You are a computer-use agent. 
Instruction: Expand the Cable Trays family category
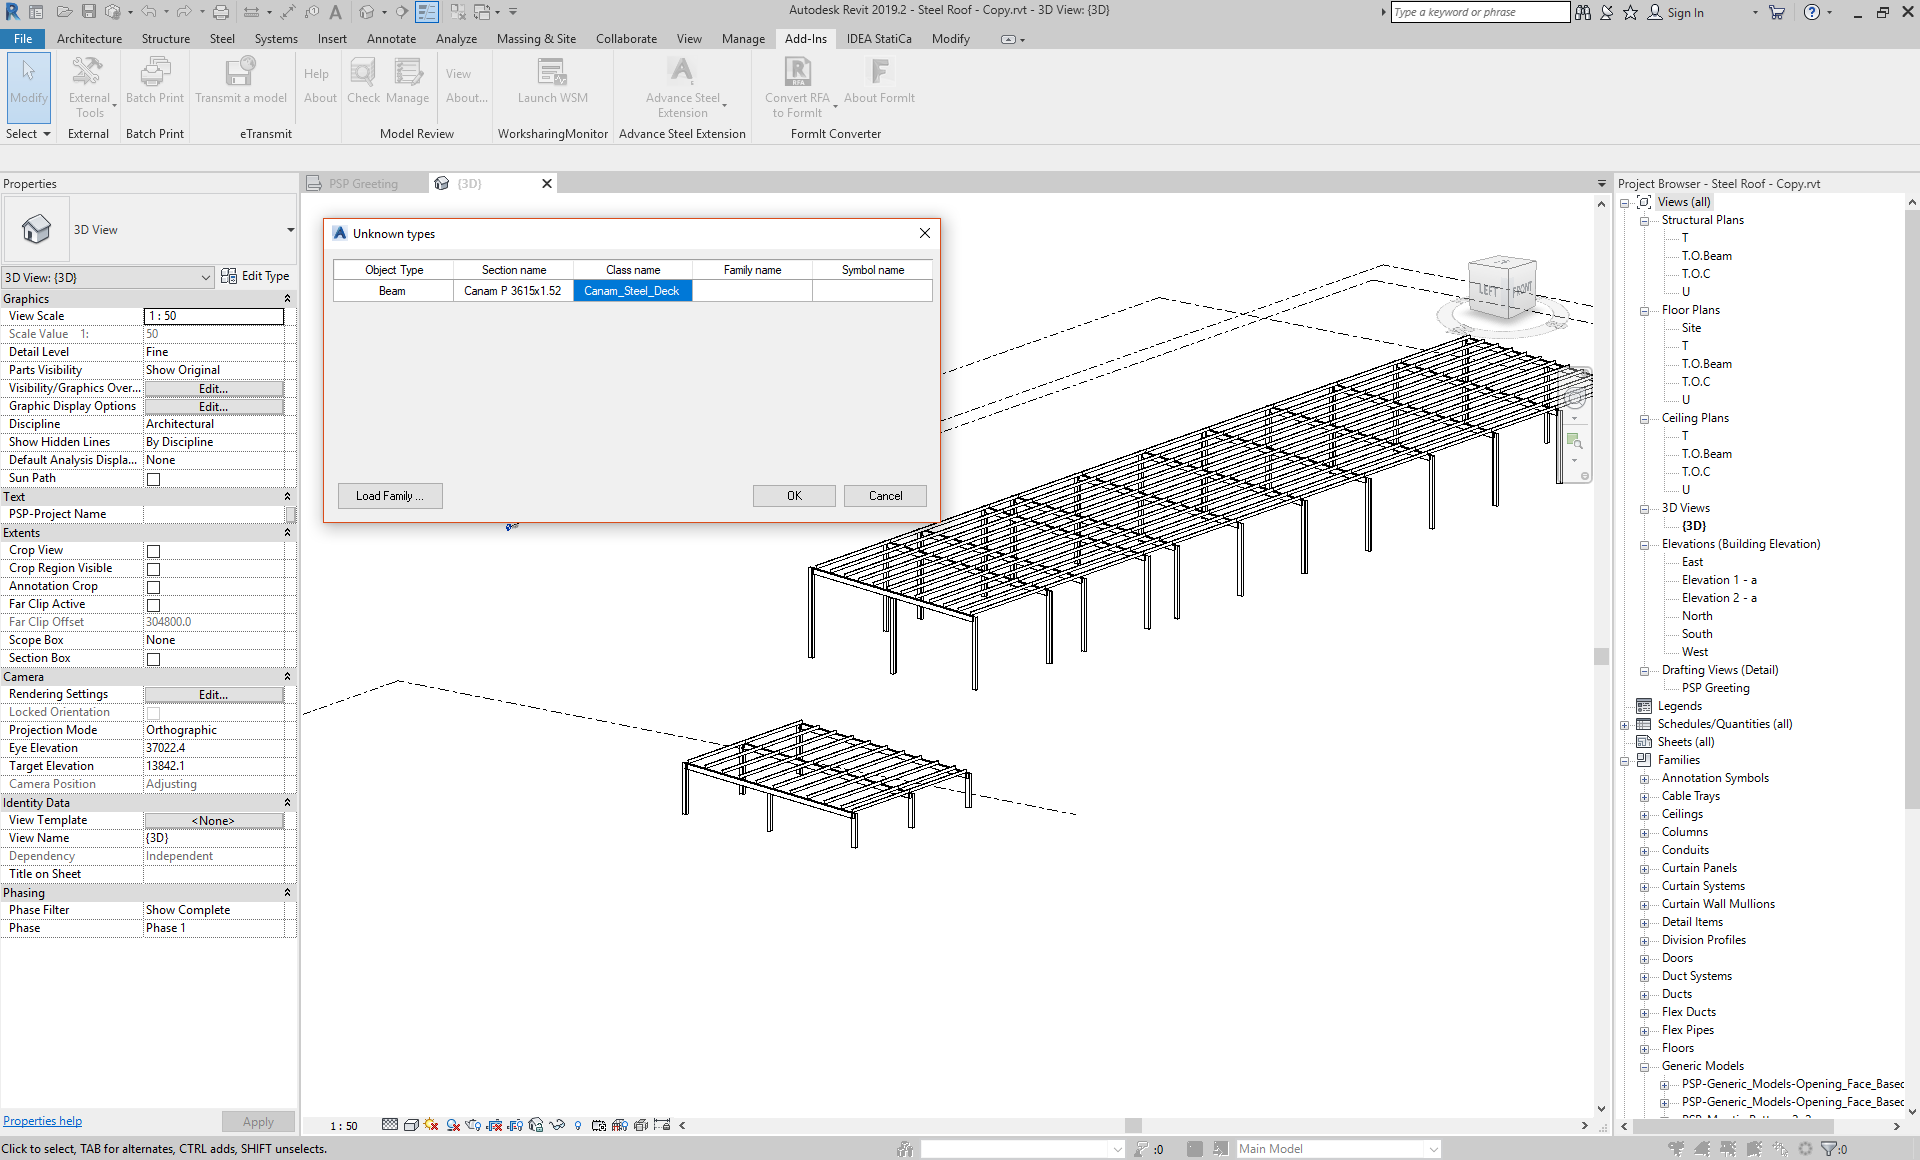[1646, 796]
